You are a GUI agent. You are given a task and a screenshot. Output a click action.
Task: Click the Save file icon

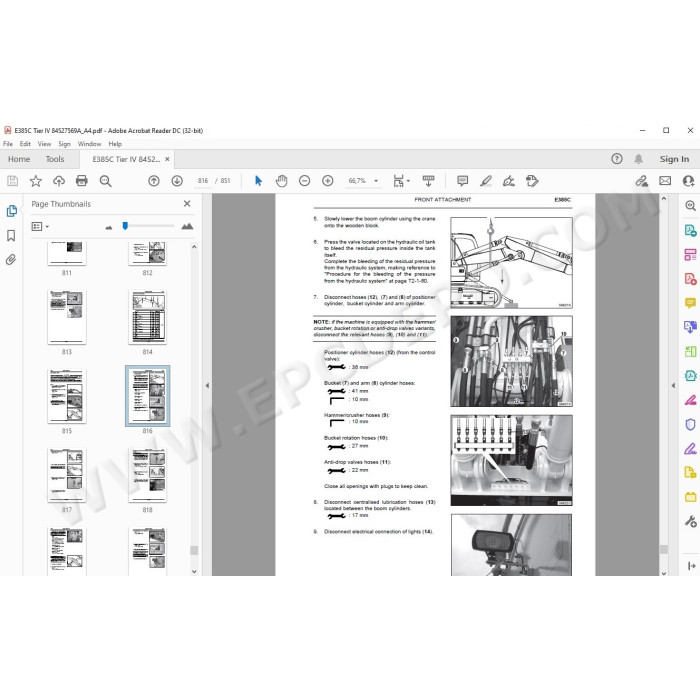tap(12, 181)
